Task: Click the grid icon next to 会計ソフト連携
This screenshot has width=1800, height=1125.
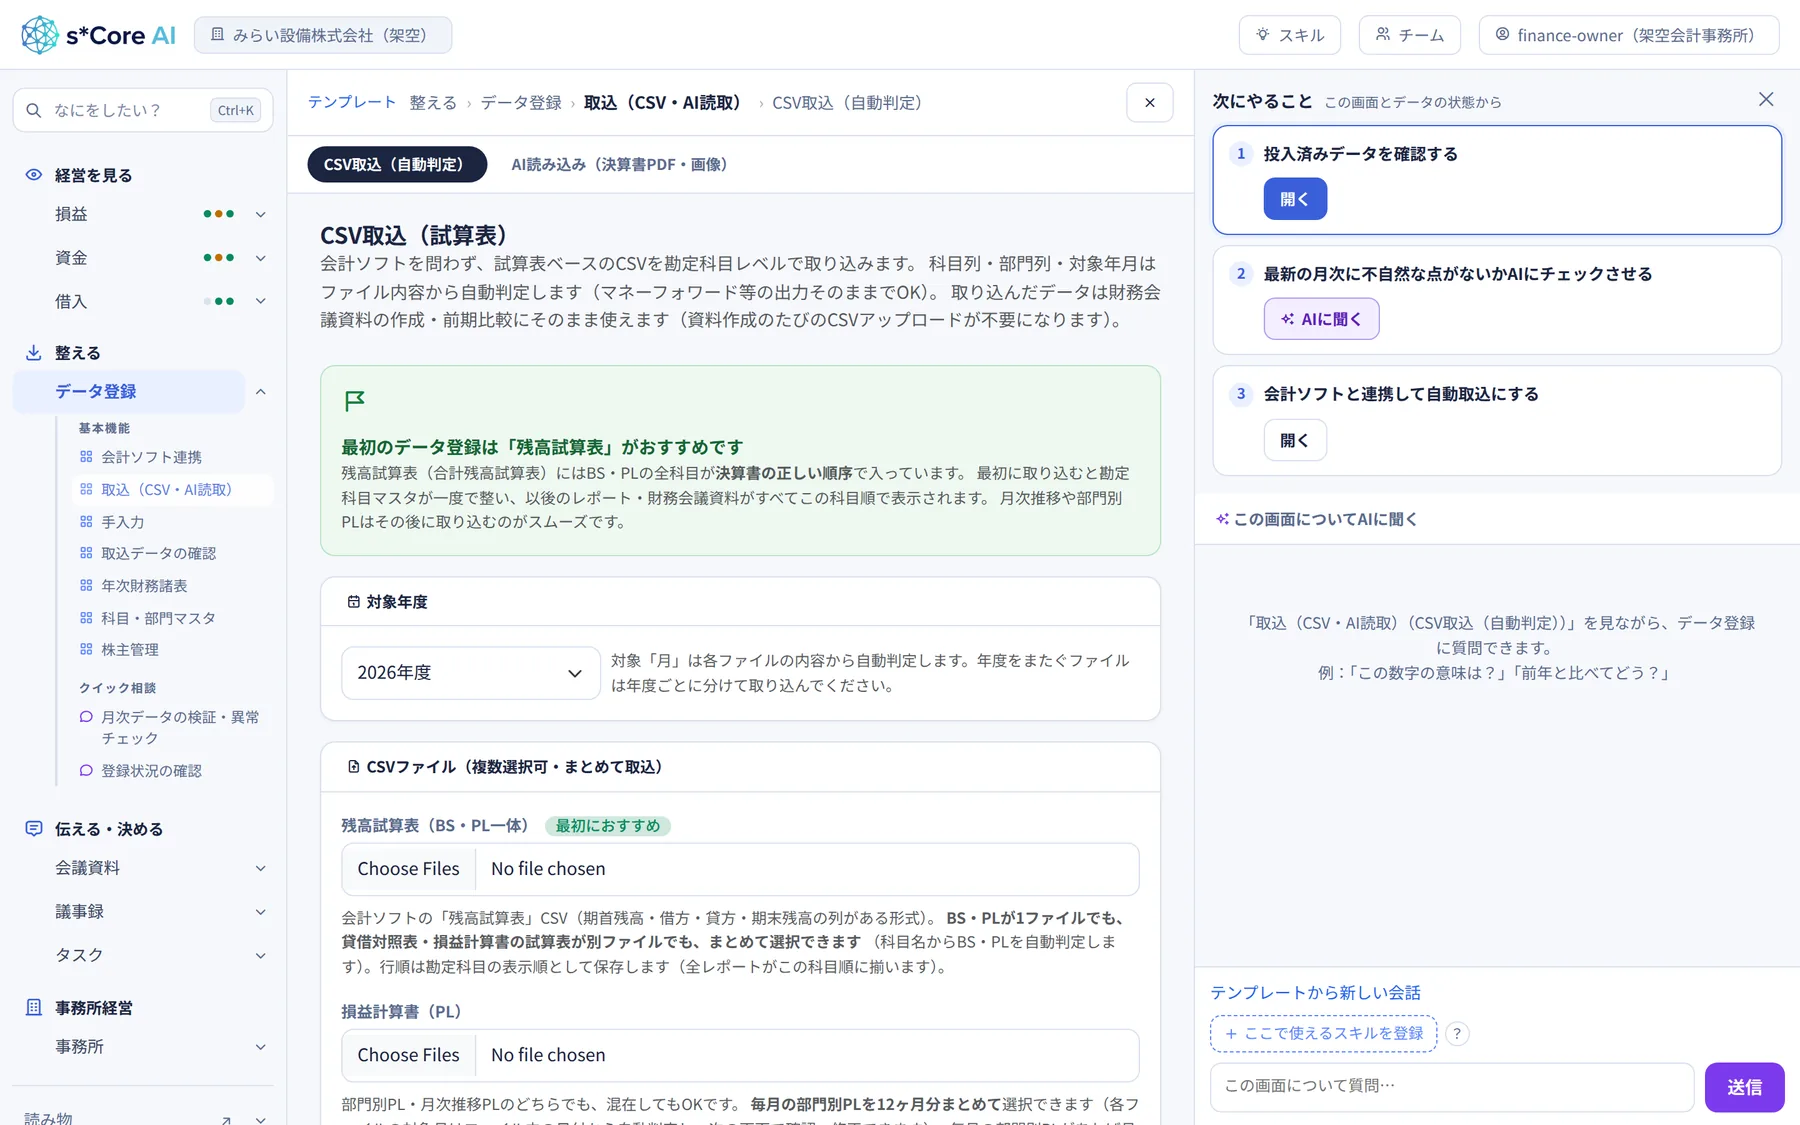Action: pyautogui.click(x=86, y=457)
